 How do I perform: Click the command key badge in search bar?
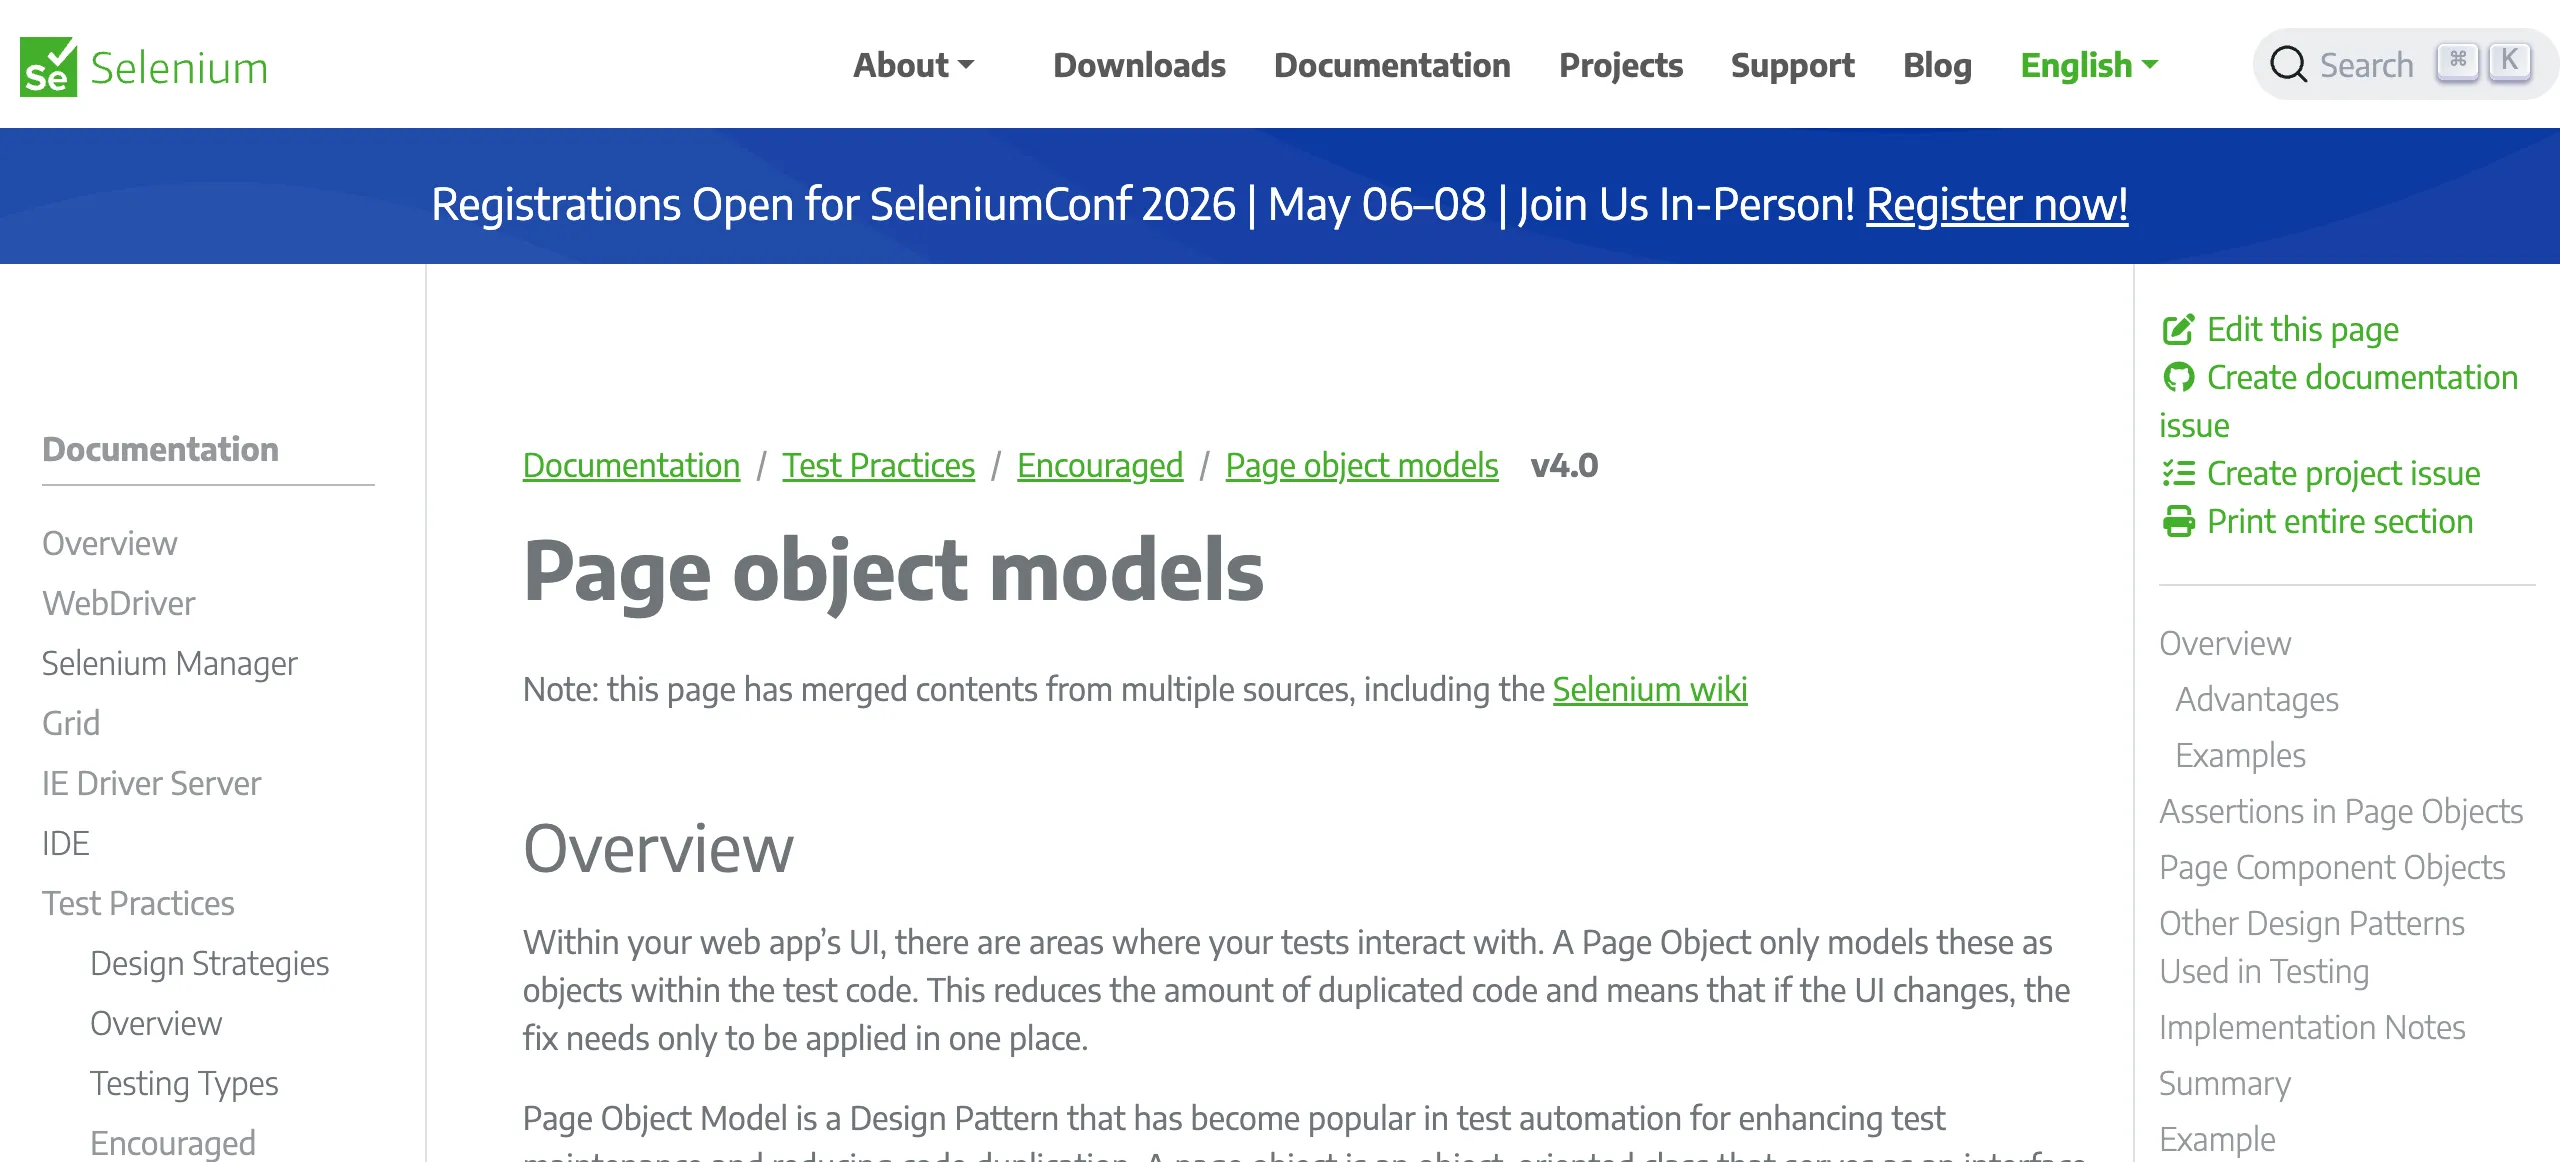pos(2457,61)
